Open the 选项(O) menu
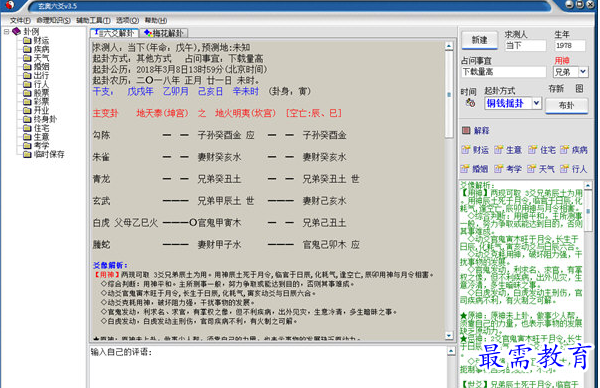600x388 pixels. click(127, 20)
